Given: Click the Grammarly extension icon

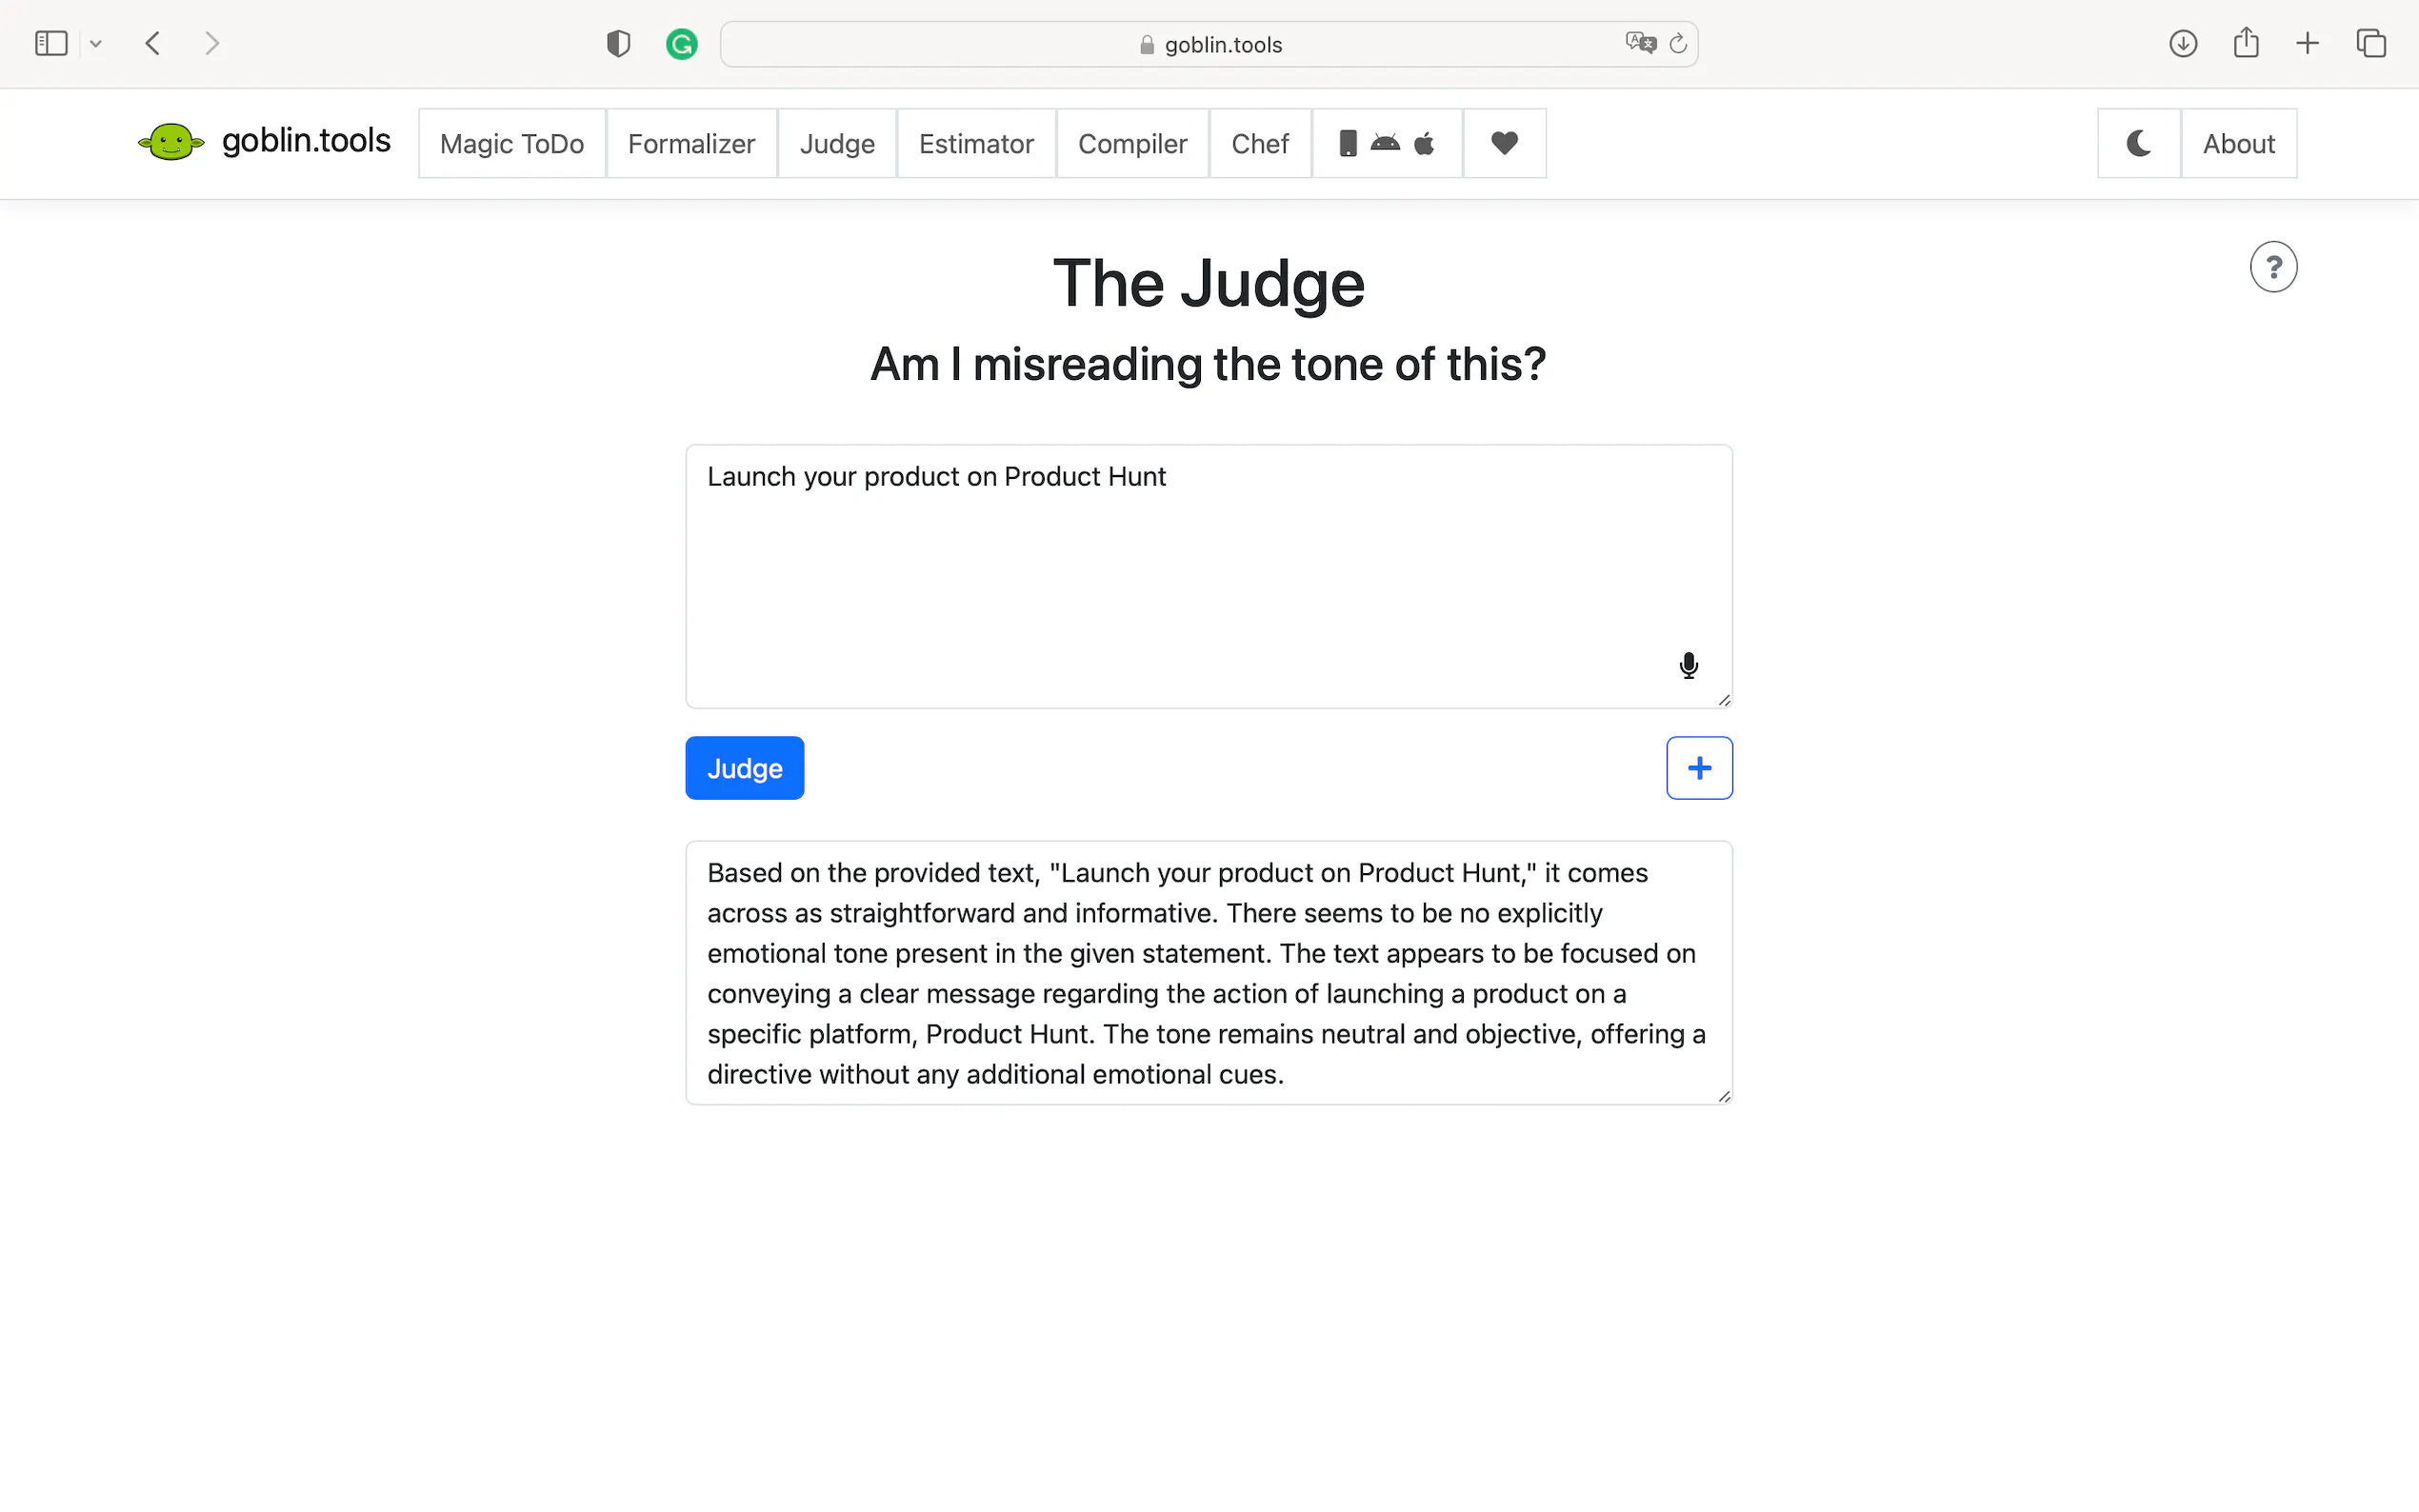Looking at the screenshot, I should (x=681, y=44).
